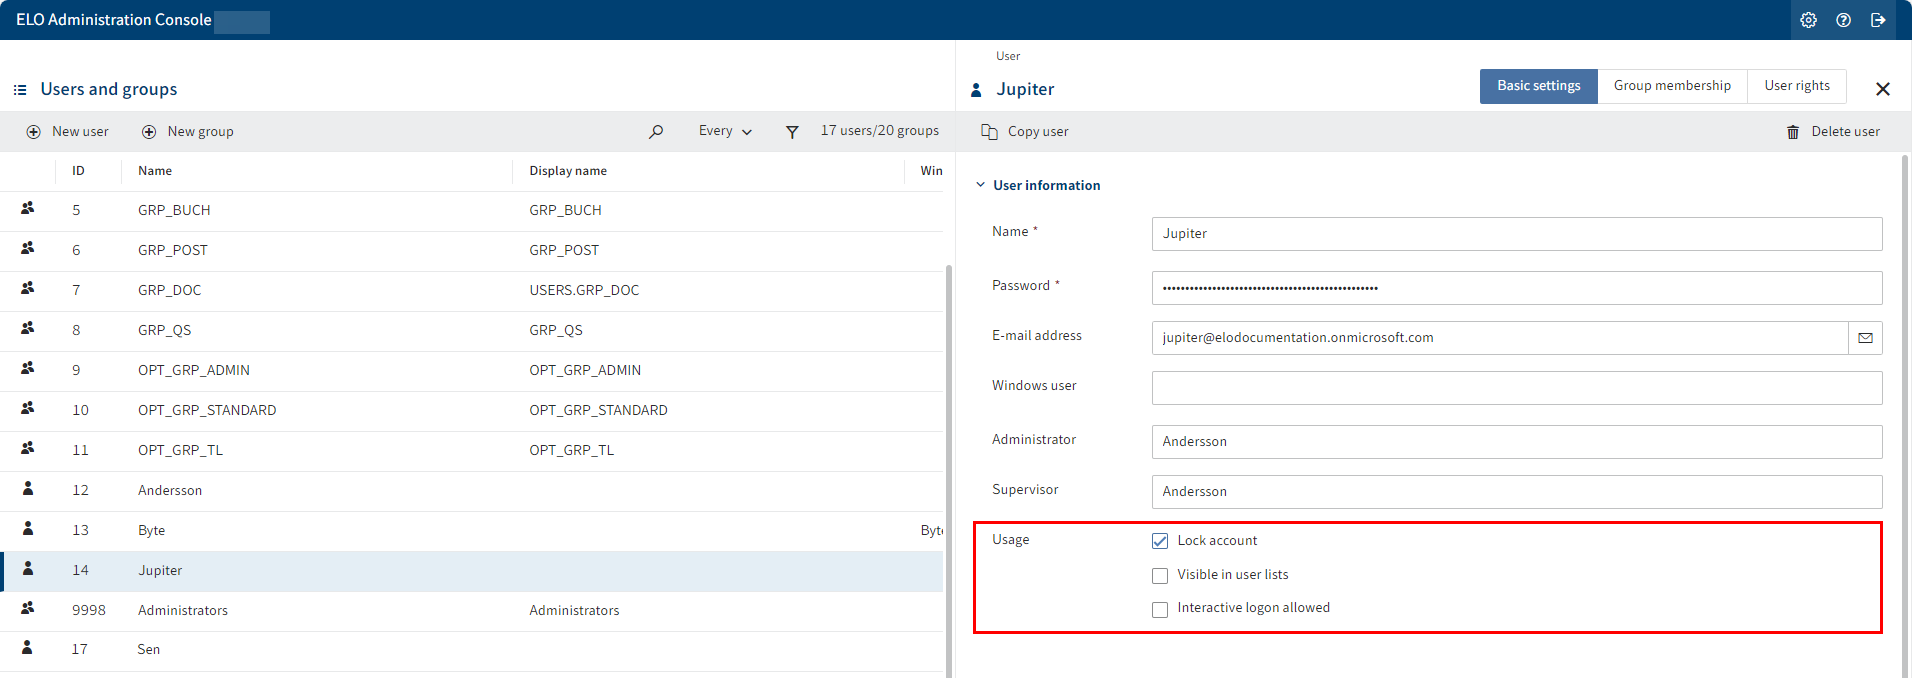The height and width of the screenshot is (678, 1912).
Task: Click into the Name input field
Action: click(x=1517, y=234)
